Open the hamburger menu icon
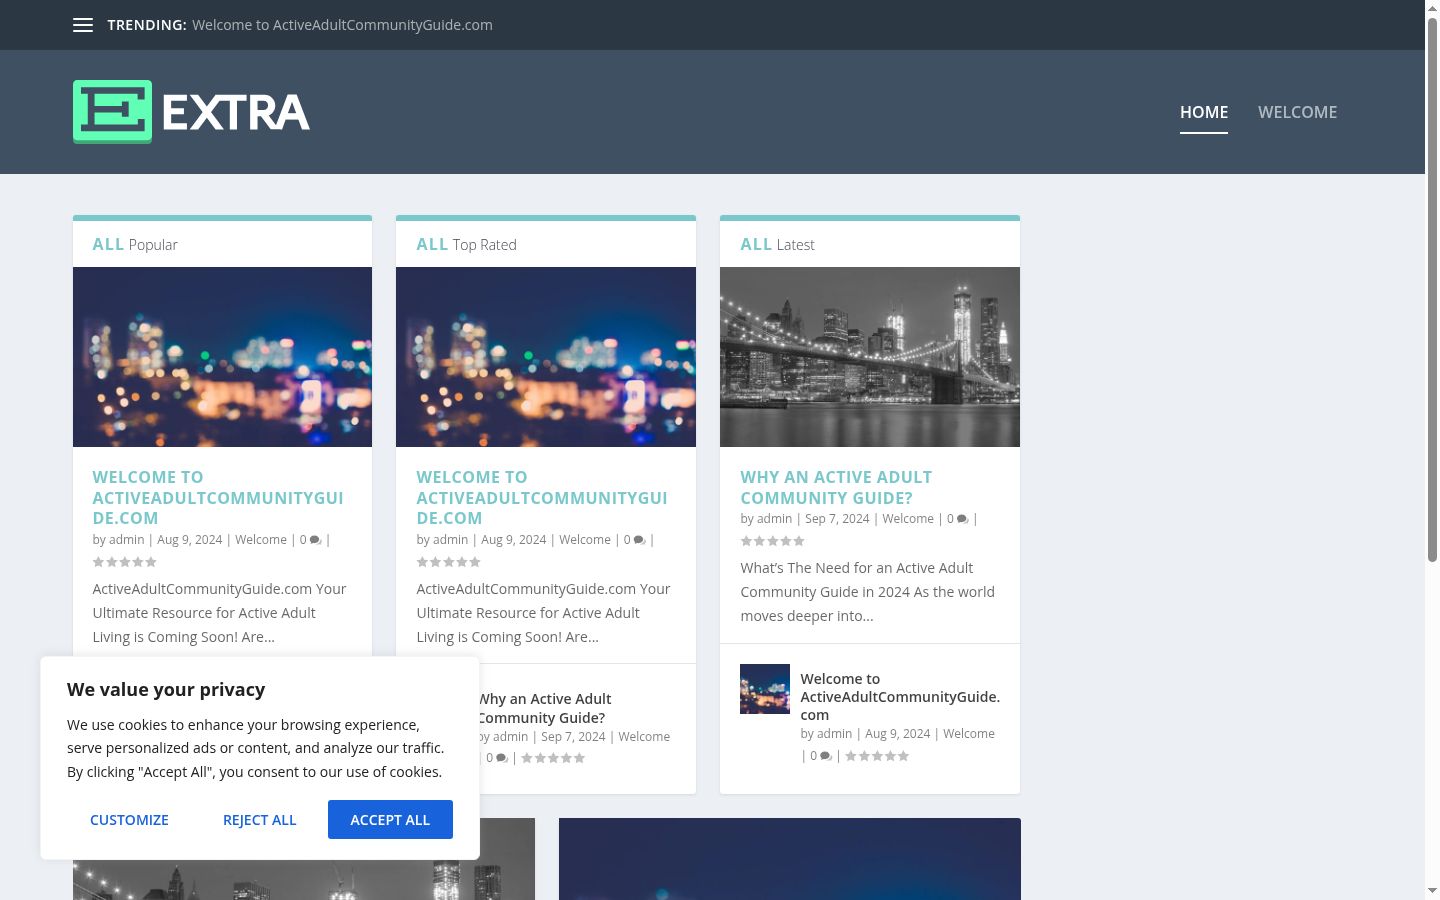 click(83, 25)
